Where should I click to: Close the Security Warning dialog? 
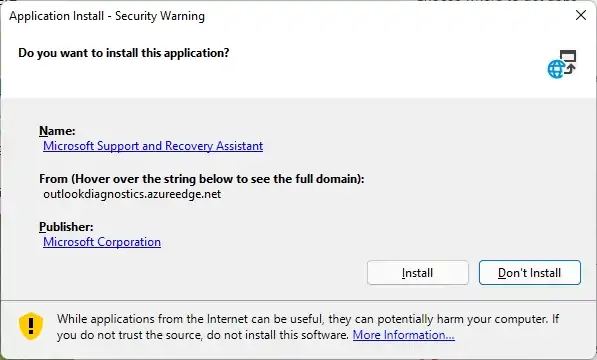pyautogui.click(x=581, y=15)
